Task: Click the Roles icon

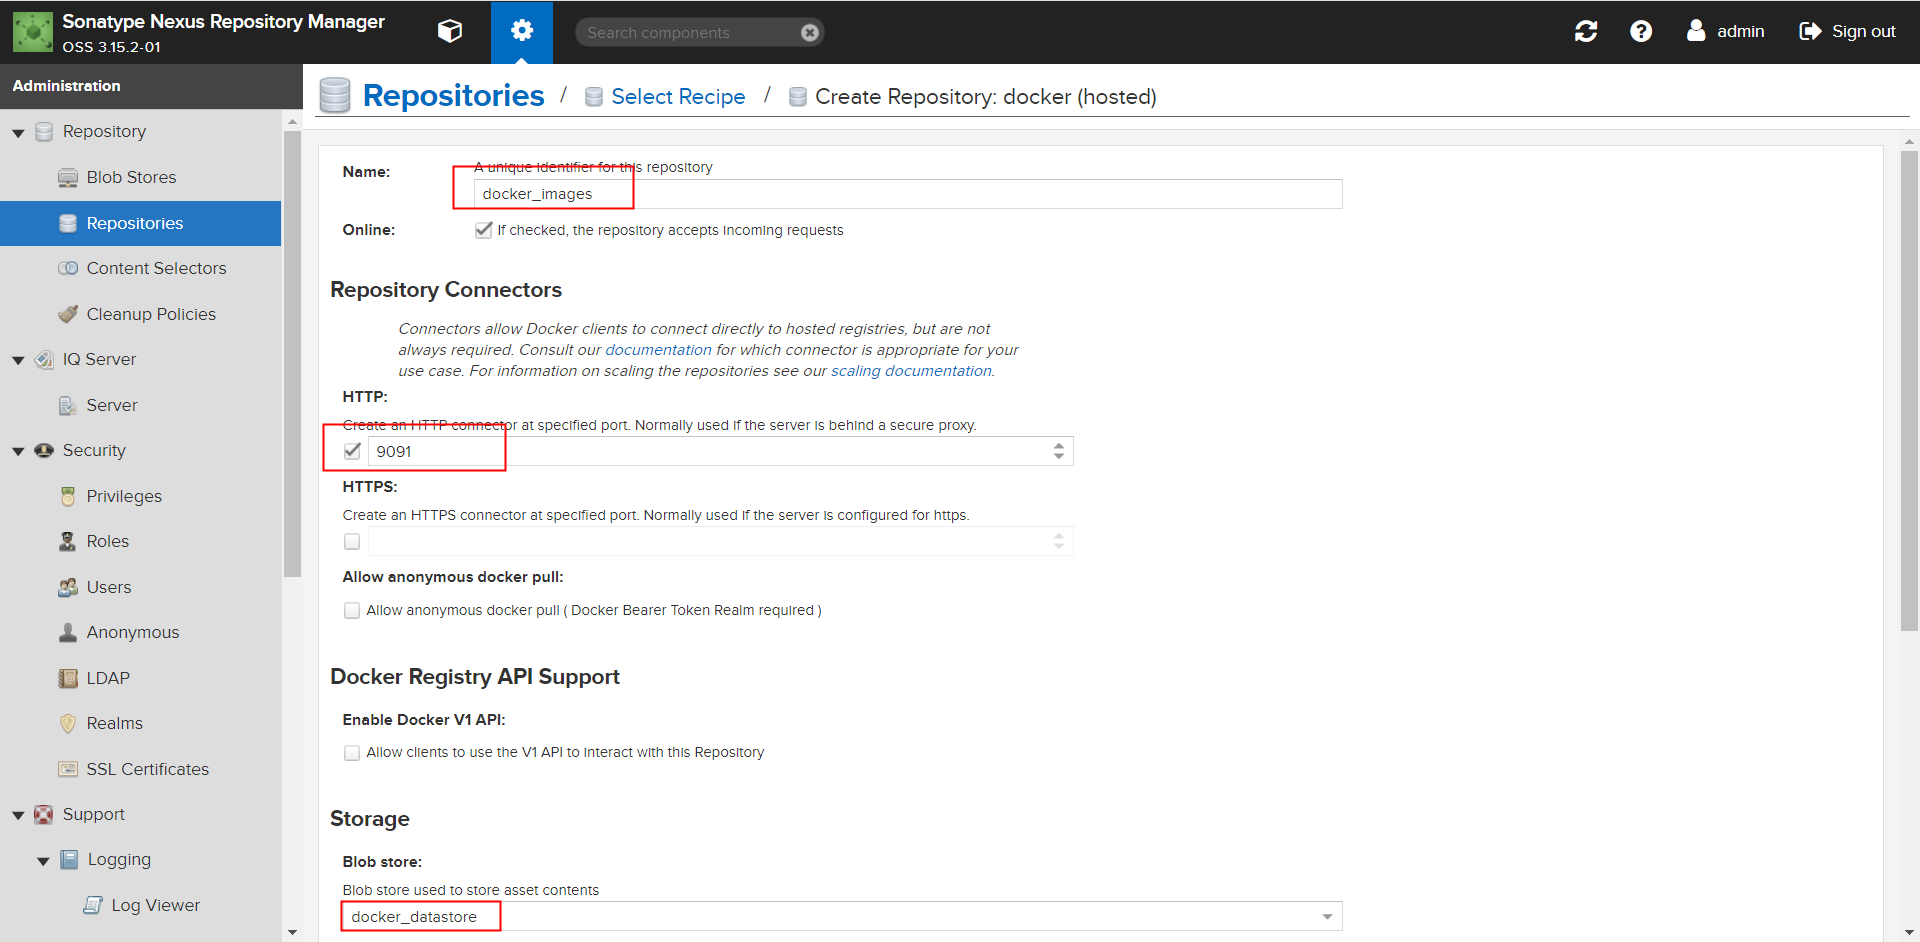Action: 68,541
